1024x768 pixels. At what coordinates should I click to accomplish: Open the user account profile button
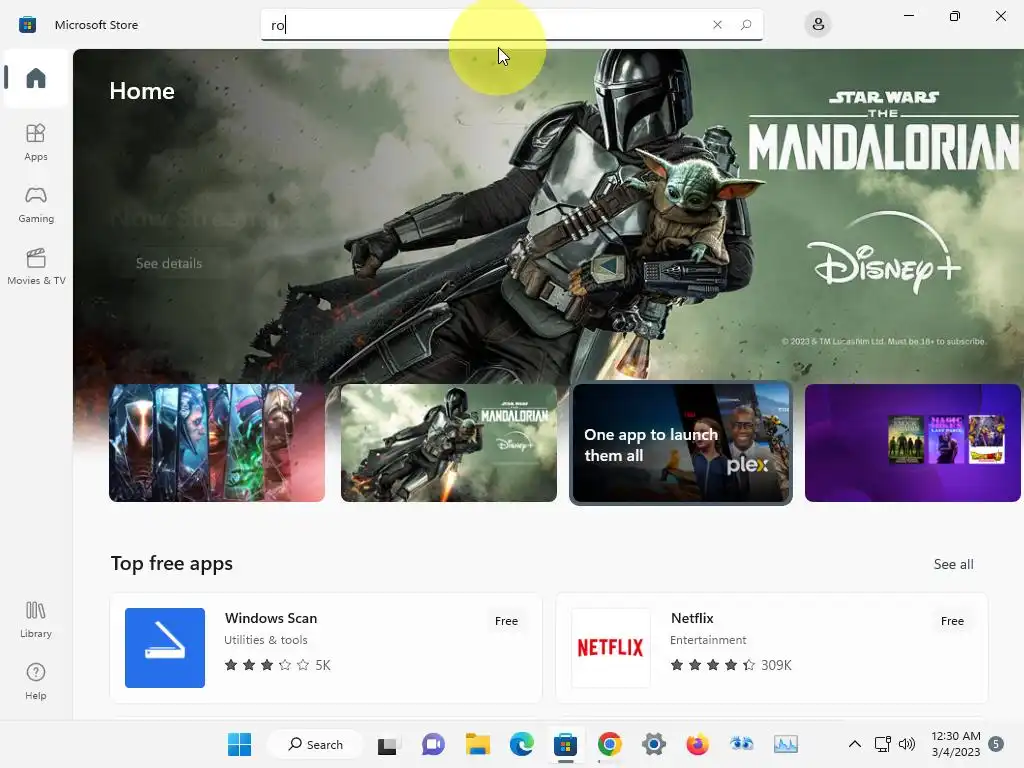pos(818,25)
